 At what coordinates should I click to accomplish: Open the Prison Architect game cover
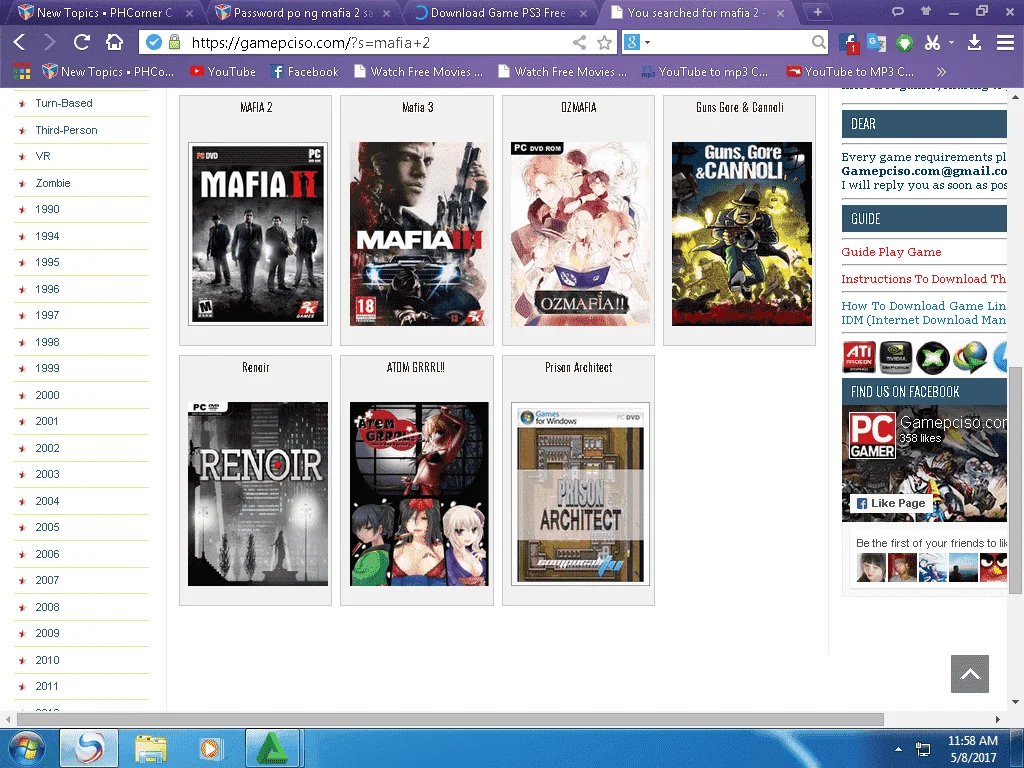click(580, 494)
